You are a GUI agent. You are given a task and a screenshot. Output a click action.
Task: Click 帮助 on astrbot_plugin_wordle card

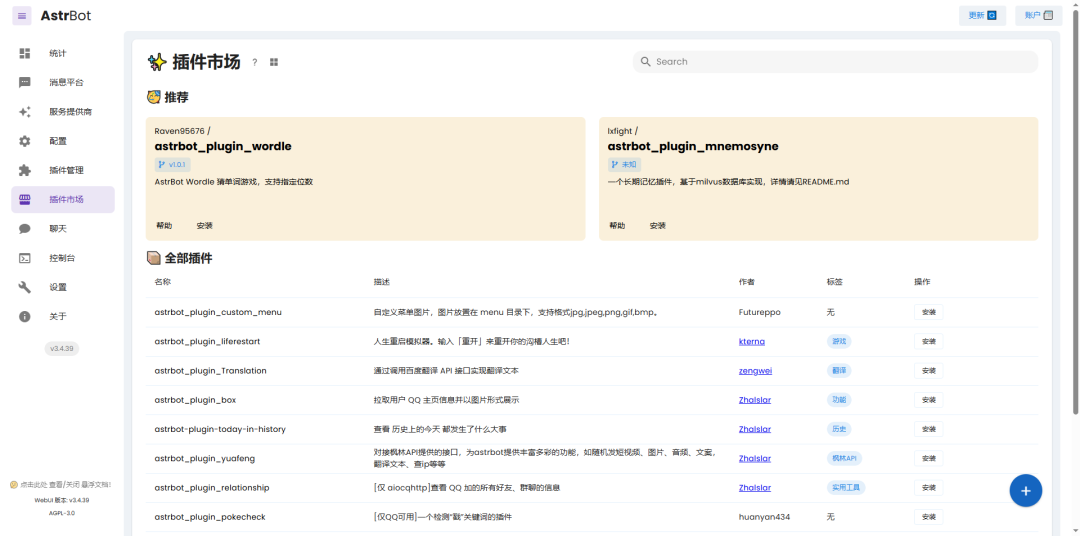[x=165, y=225]
